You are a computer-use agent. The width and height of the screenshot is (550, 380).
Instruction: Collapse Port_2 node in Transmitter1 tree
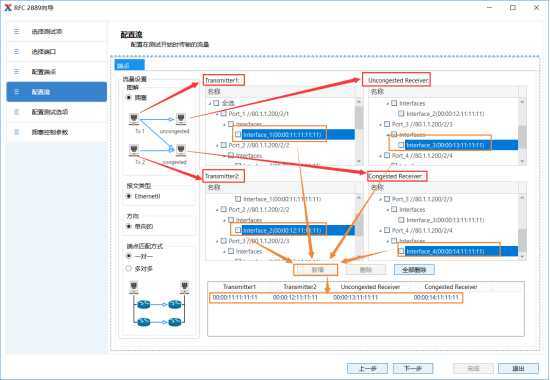coord(217,145)
